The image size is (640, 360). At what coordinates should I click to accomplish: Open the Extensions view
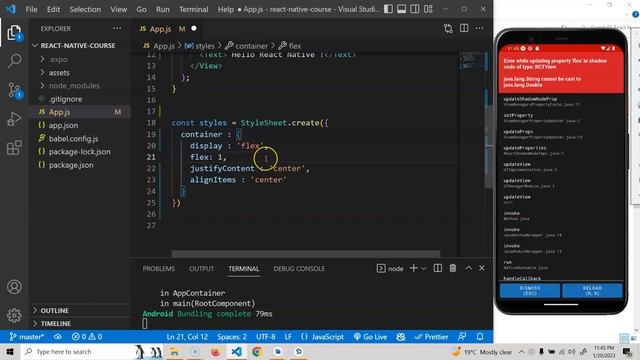[14, 147]
